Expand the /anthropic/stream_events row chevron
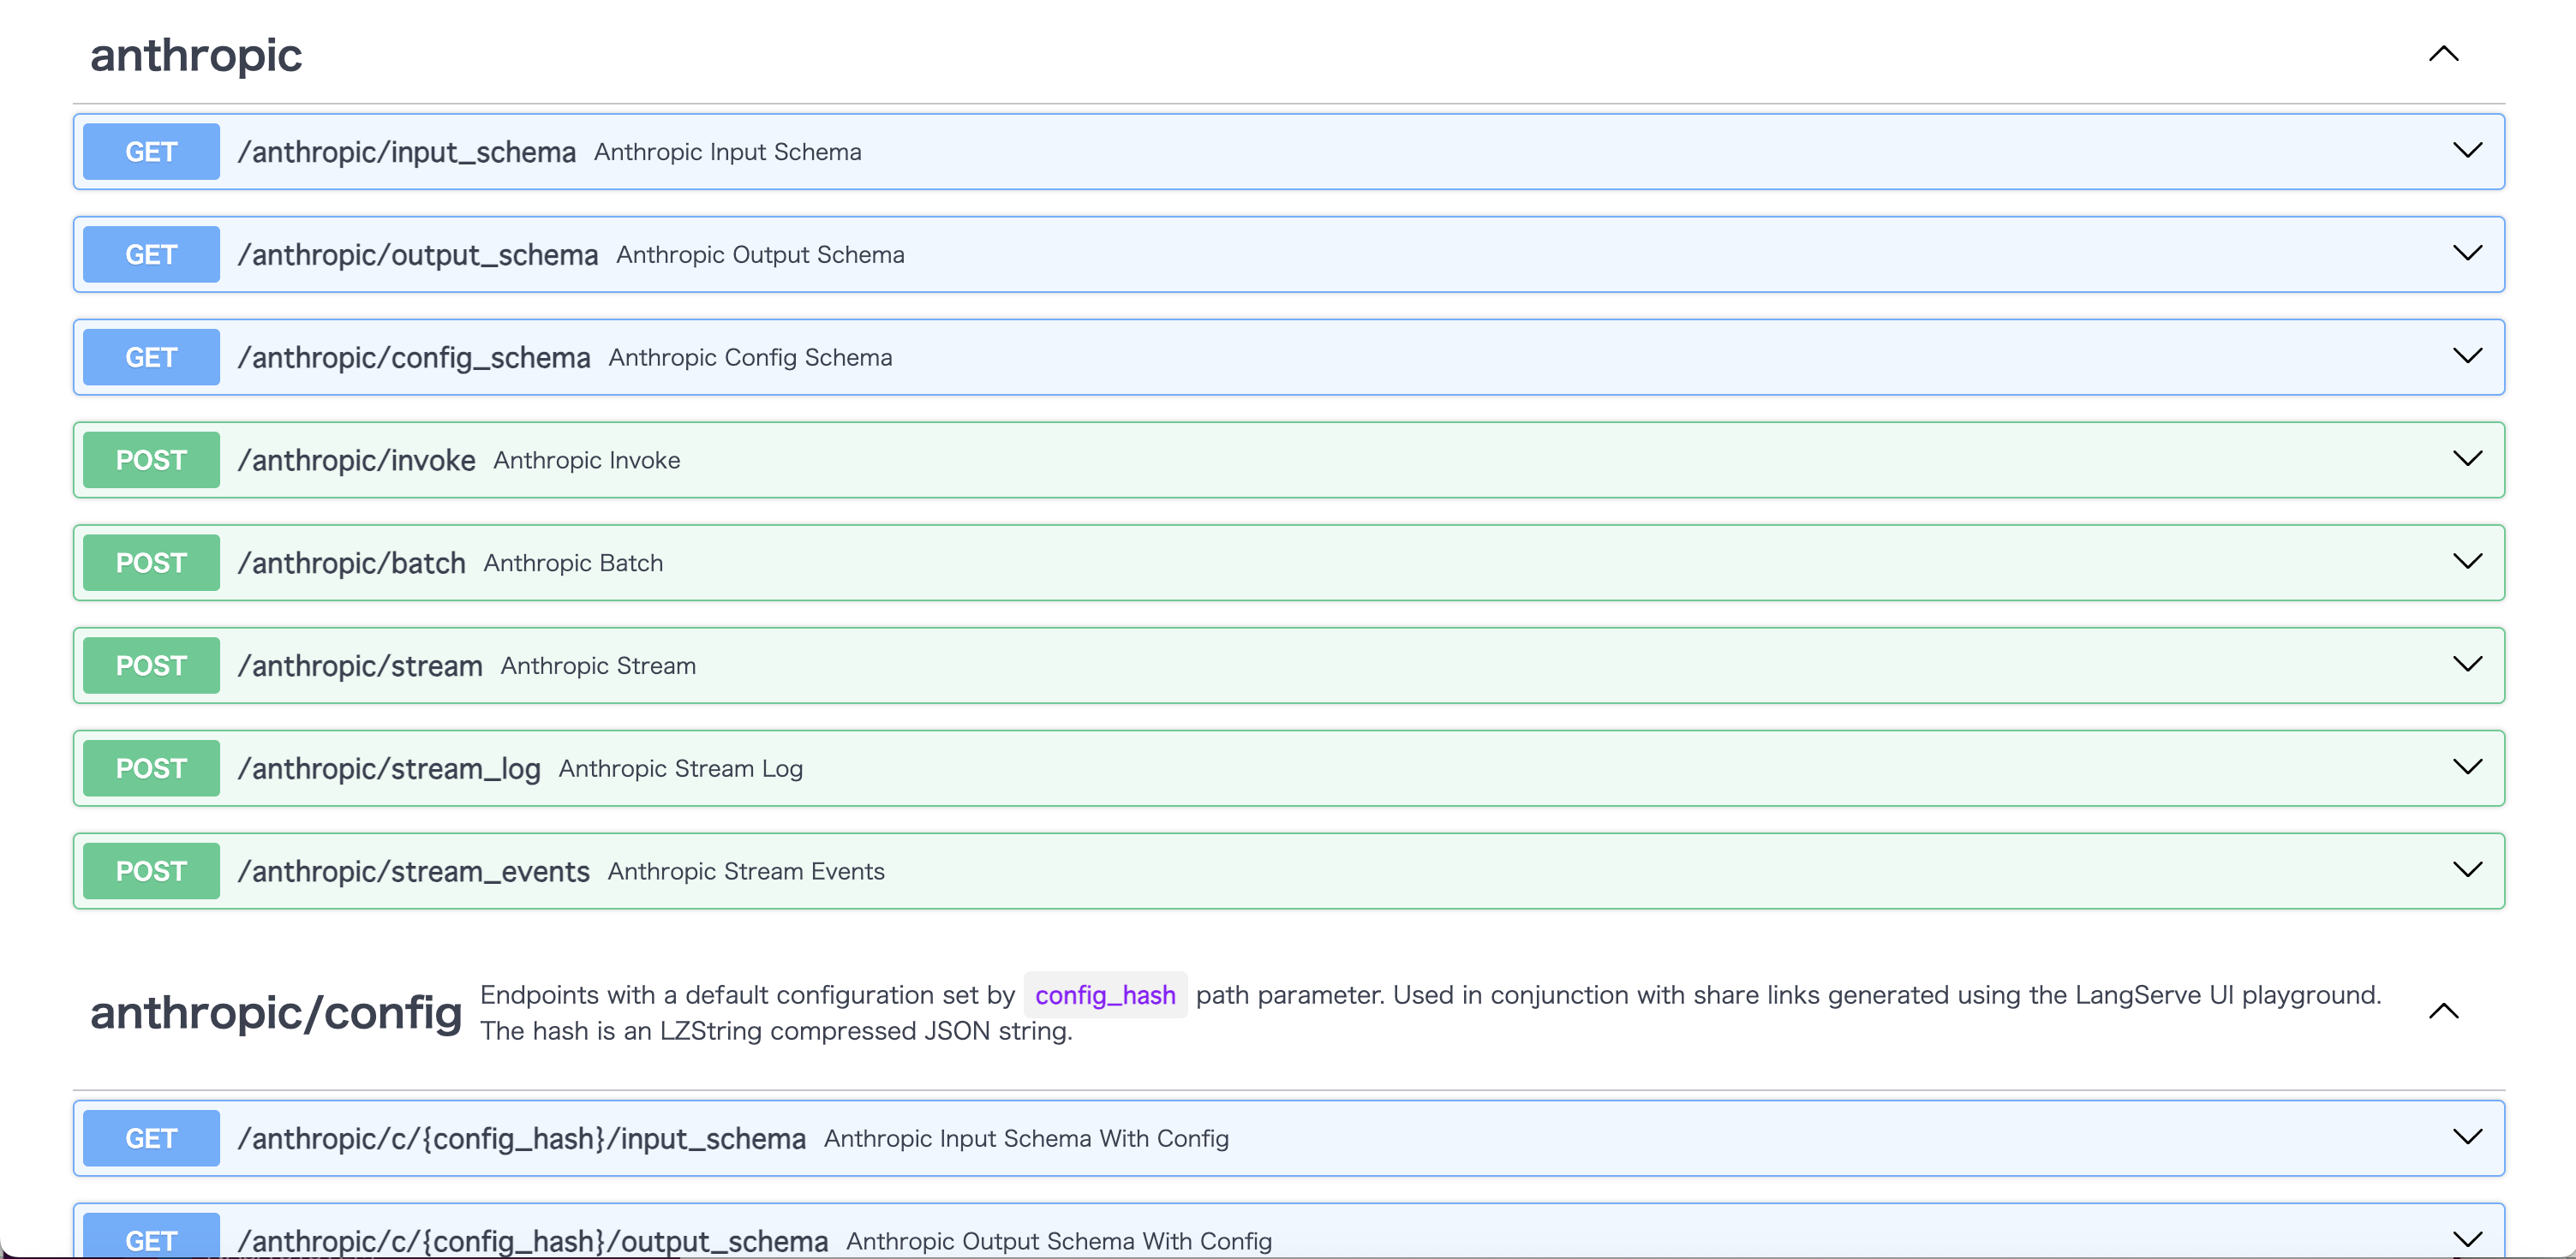The width and height of the screenshot is (2576, 1259). (2467, 870)
